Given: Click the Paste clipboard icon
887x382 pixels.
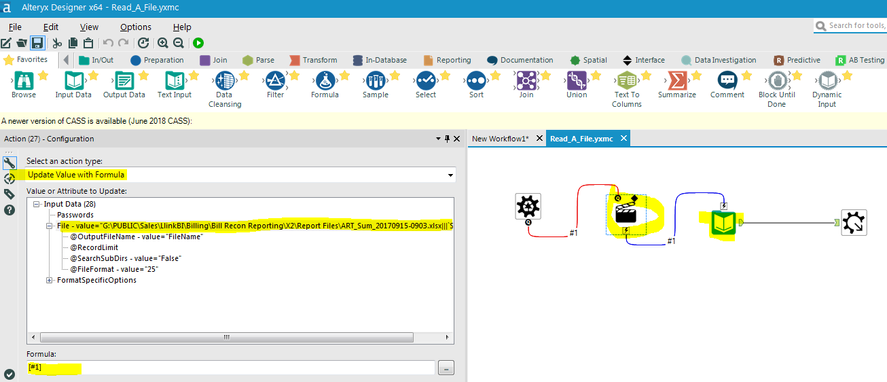Looking at the screenshot, I should click(88, 43).
